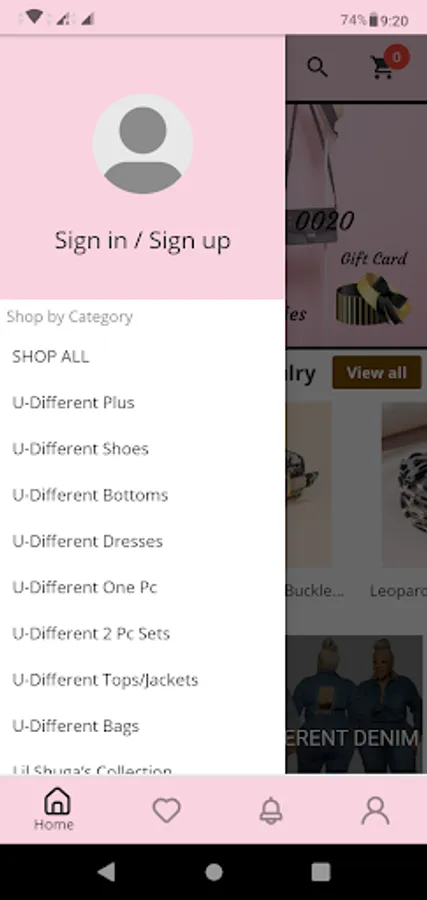This screenshot has width=427, height=900.
Task: Select U-Different Tops/Jackets category
Action: point(142,680)
